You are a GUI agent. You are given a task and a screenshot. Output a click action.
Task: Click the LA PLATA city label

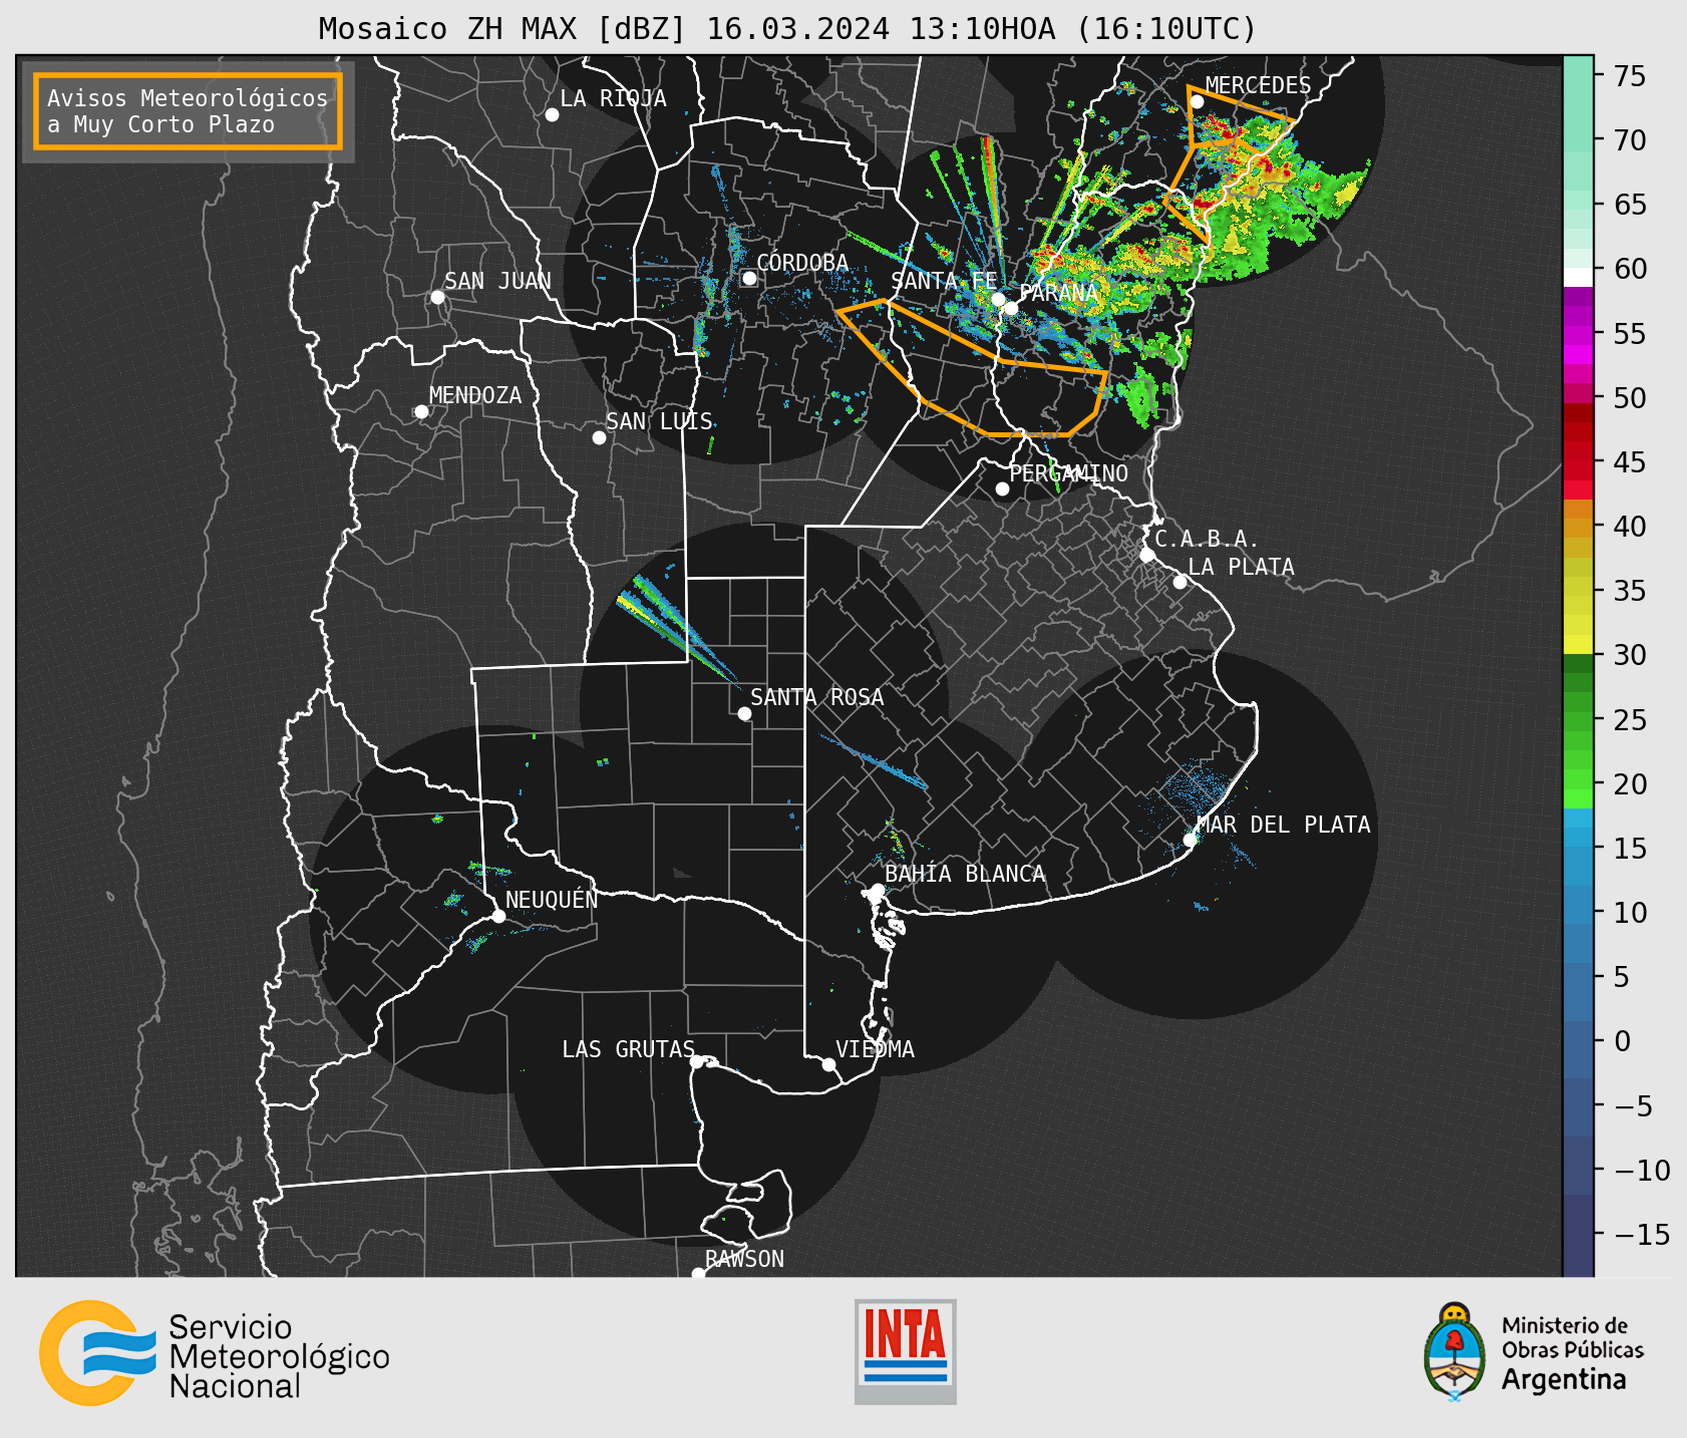tap(1241, 567)
